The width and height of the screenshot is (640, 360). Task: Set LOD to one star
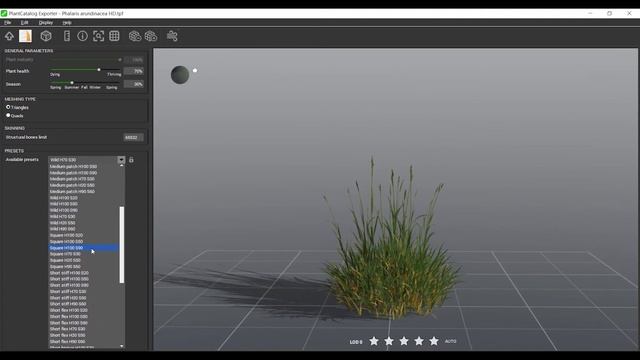click(x=374, y=341)
